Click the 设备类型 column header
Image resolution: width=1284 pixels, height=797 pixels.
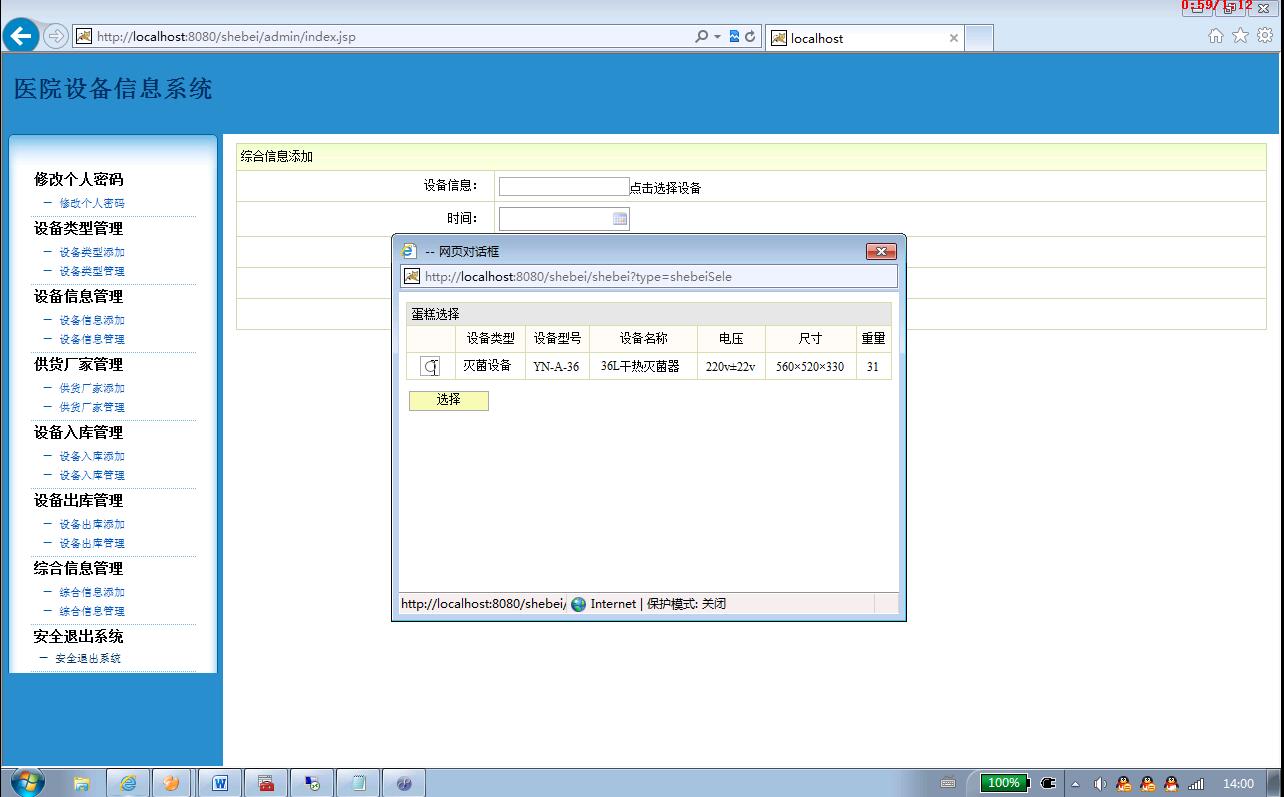click(x=491, y=339)
